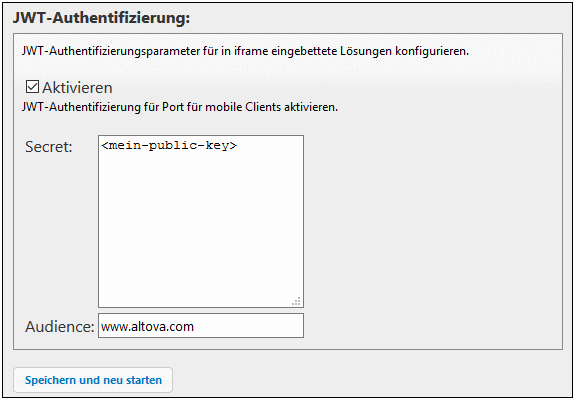Click the Aktivieren label text
Image resolution: width=575 pixels, height=400 pixels.
(77, 88)
